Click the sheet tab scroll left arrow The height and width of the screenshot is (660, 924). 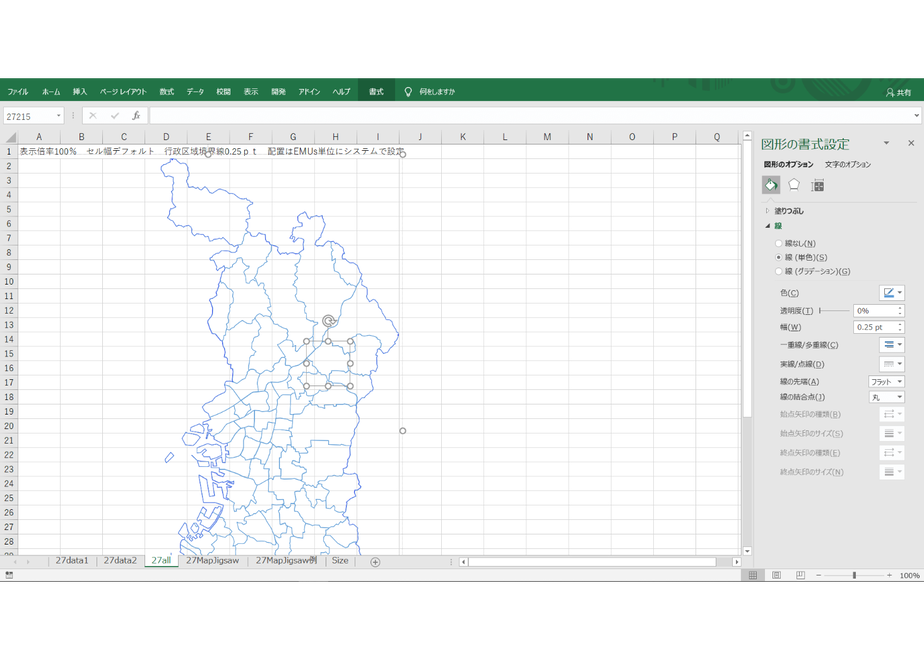pyautogui.click(x=15, y=562)
